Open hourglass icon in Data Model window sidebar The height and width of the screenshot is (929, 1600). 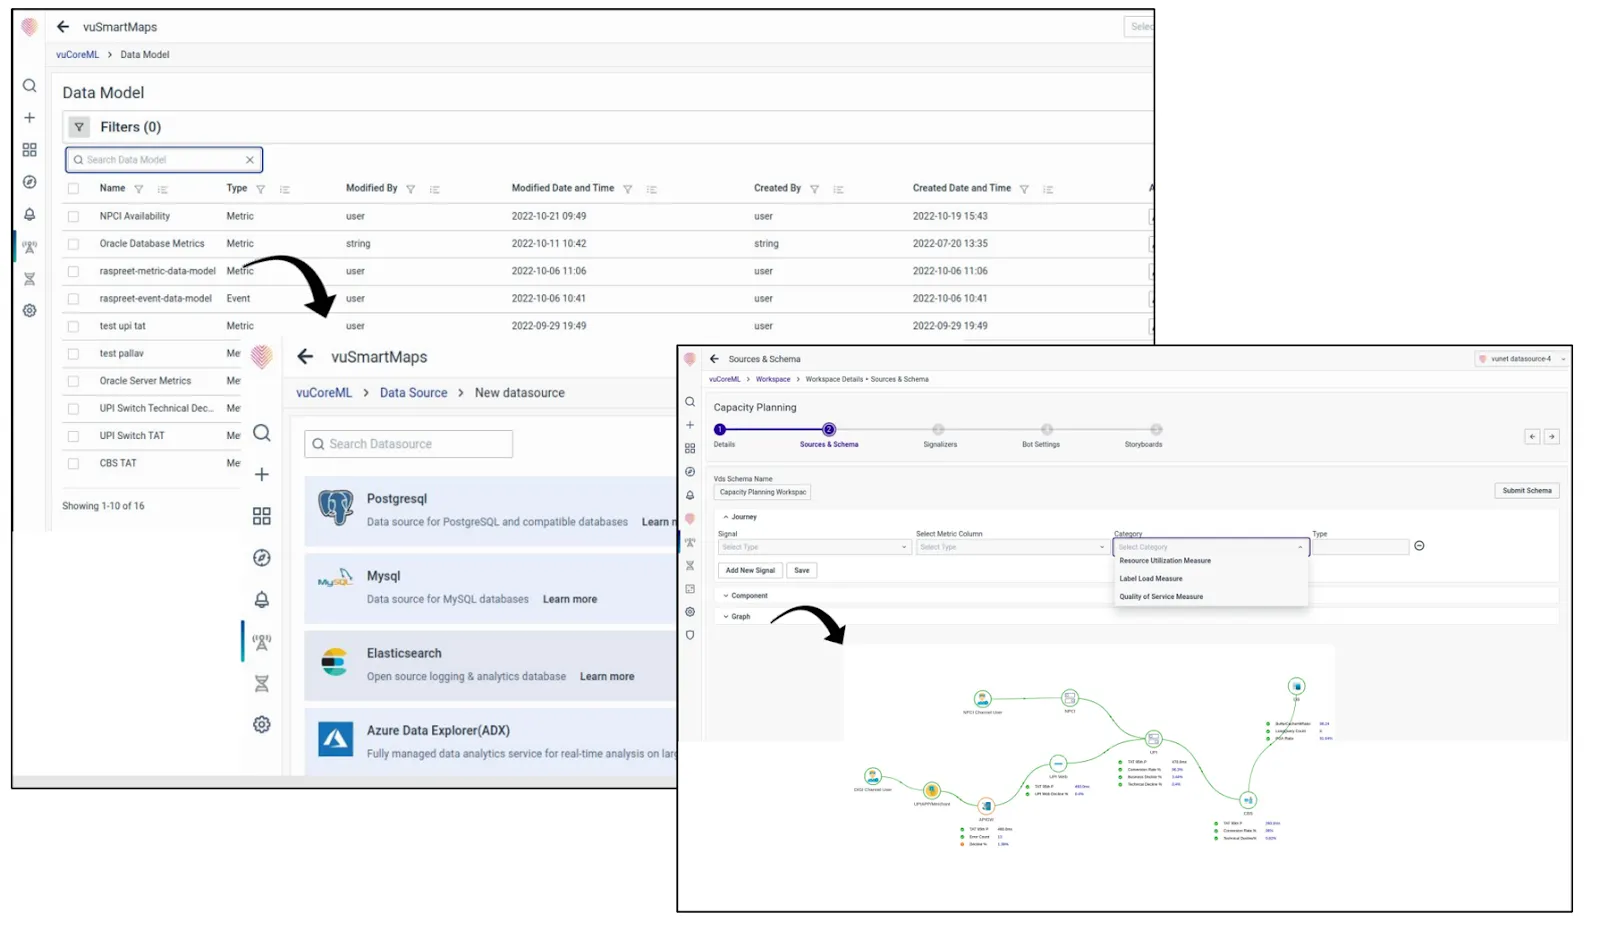pyautogui.click(x=29, y=279)
